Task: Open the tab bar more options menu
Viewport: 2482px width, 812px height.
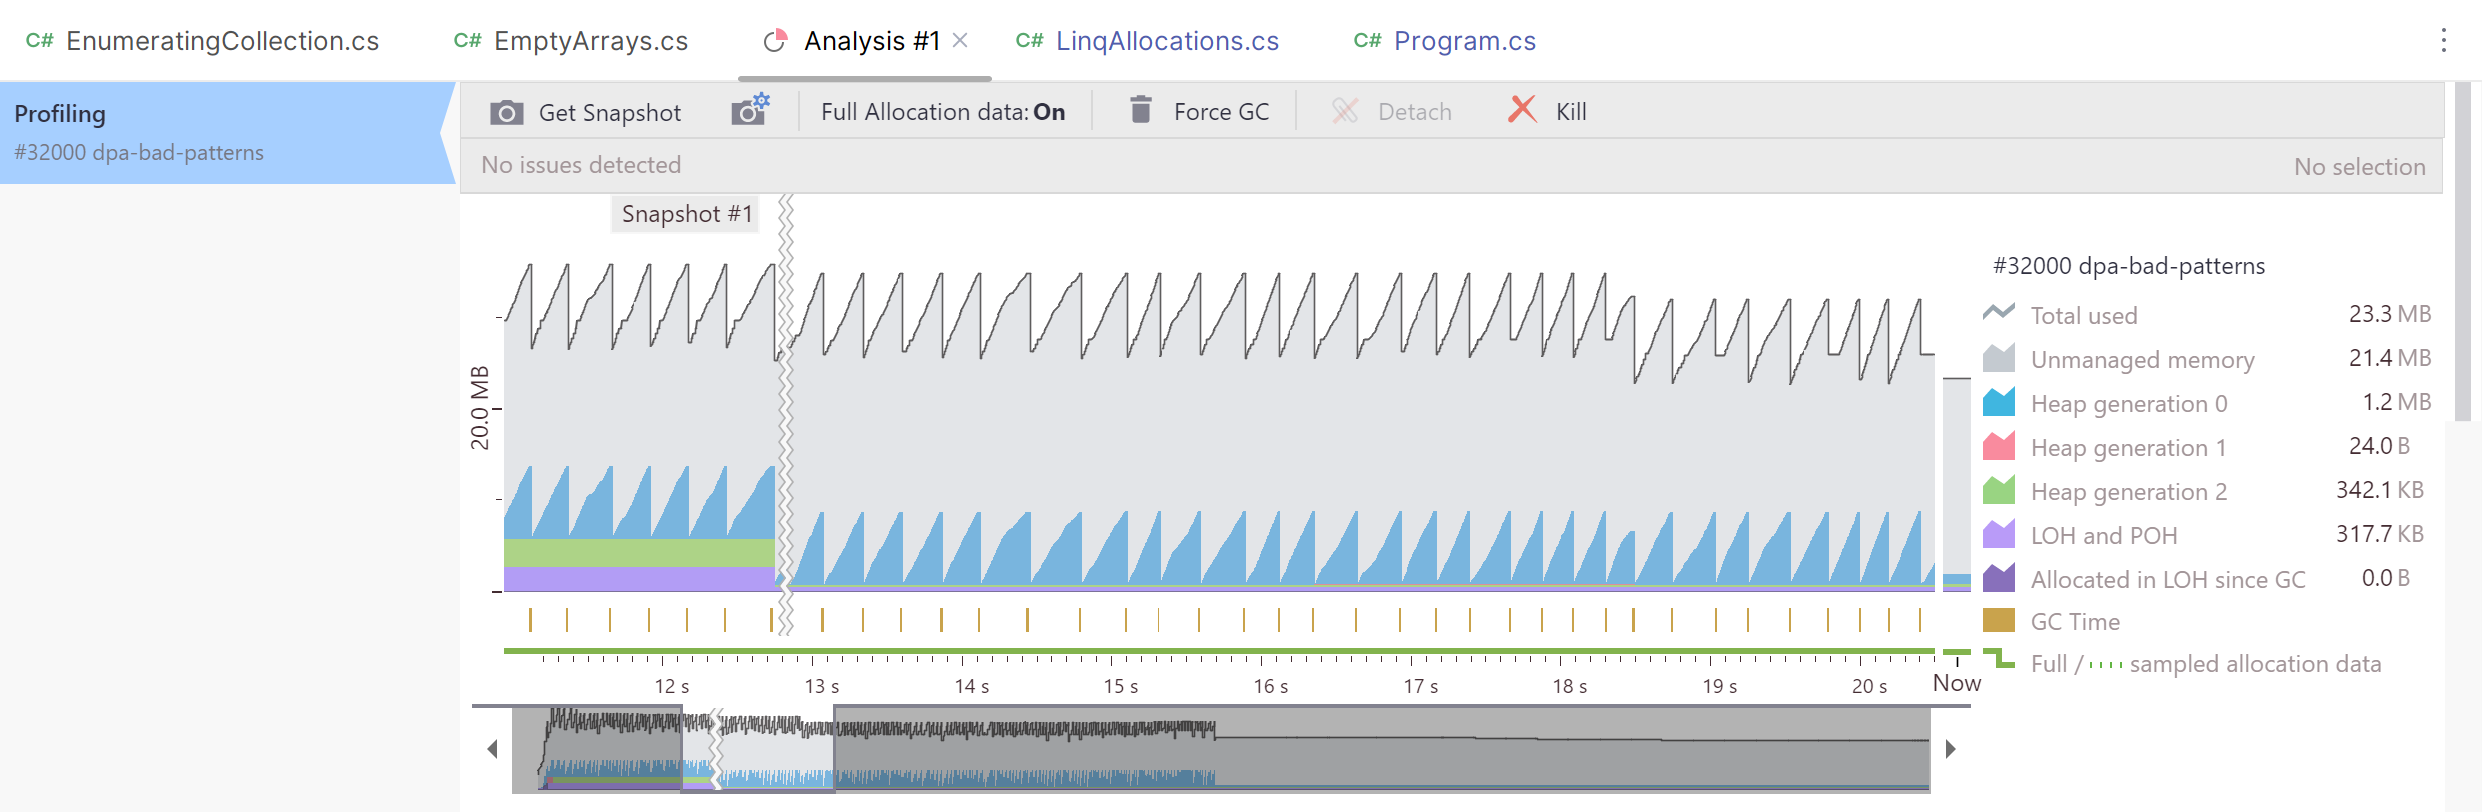Action: click(2443, 41)
